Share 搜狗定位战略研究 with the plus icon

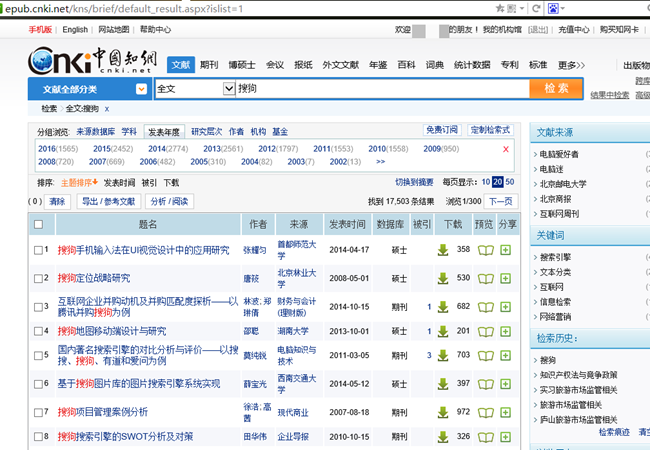(x=505, y=278)
